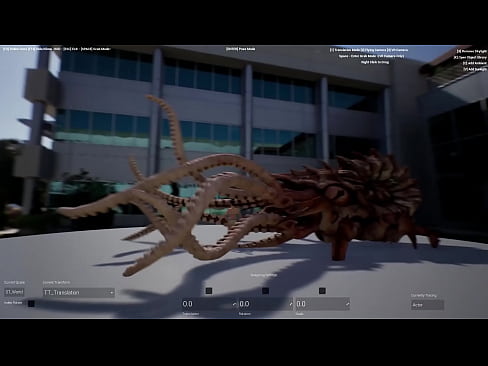Open the Object Library shortcut label

coord(470,57)
